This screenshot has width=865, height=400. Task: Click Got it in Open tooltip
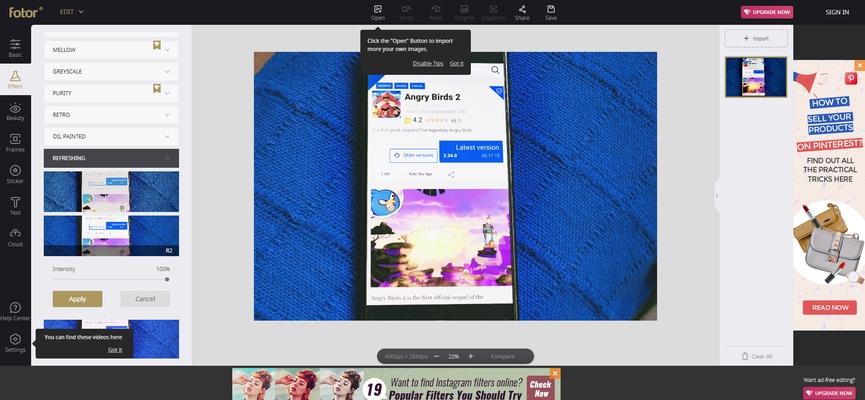[x=456, y=63]
